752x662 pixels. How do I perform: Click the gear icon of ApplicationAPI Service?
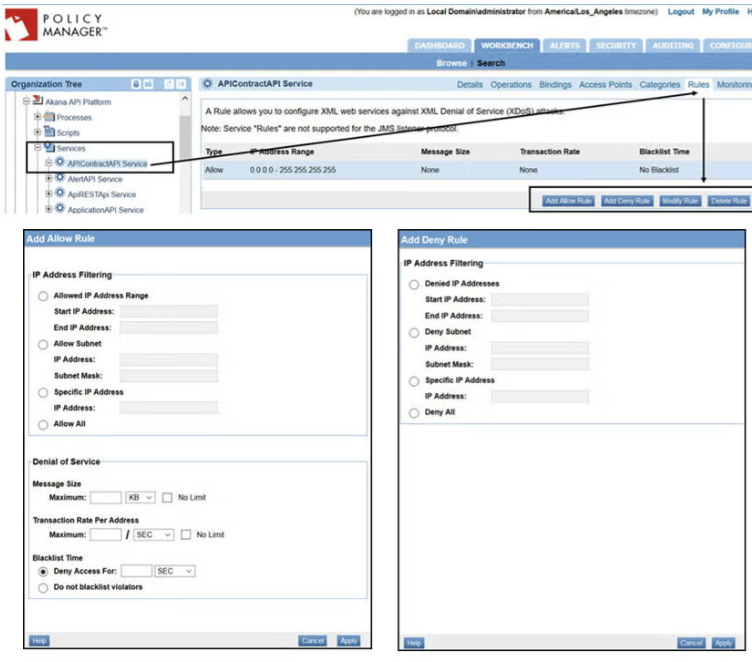[60, 209]
